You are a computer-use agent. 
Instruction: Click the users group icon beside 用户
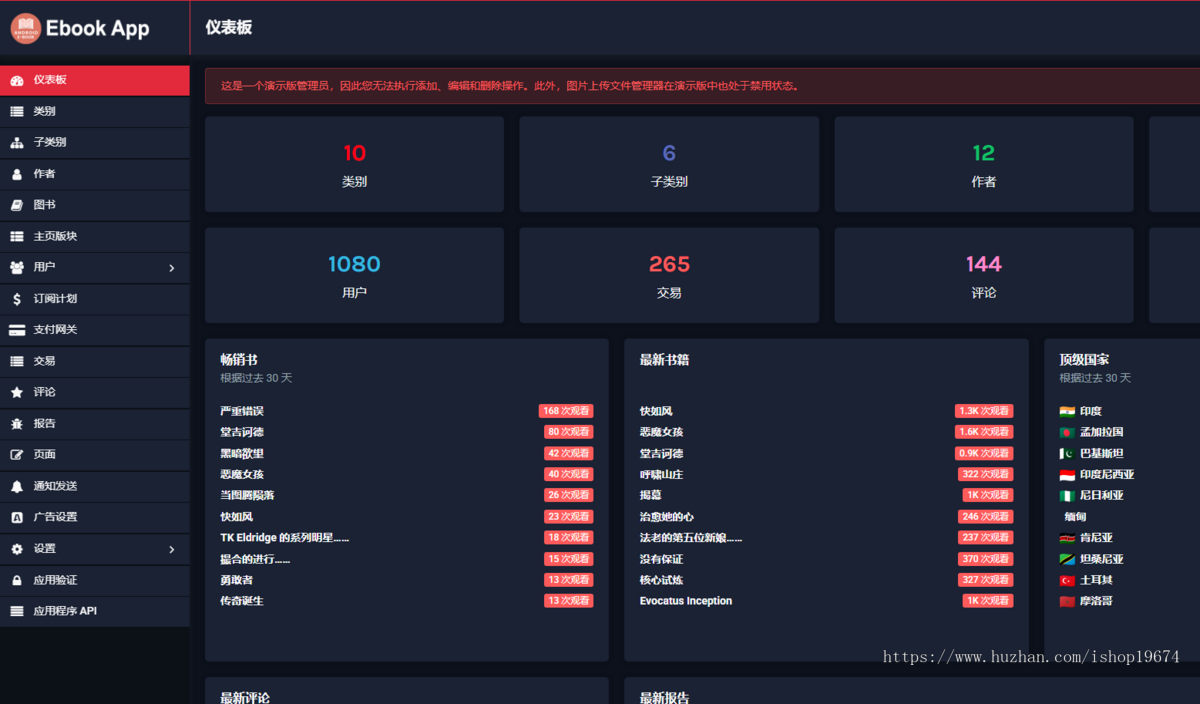coord(16,267)
